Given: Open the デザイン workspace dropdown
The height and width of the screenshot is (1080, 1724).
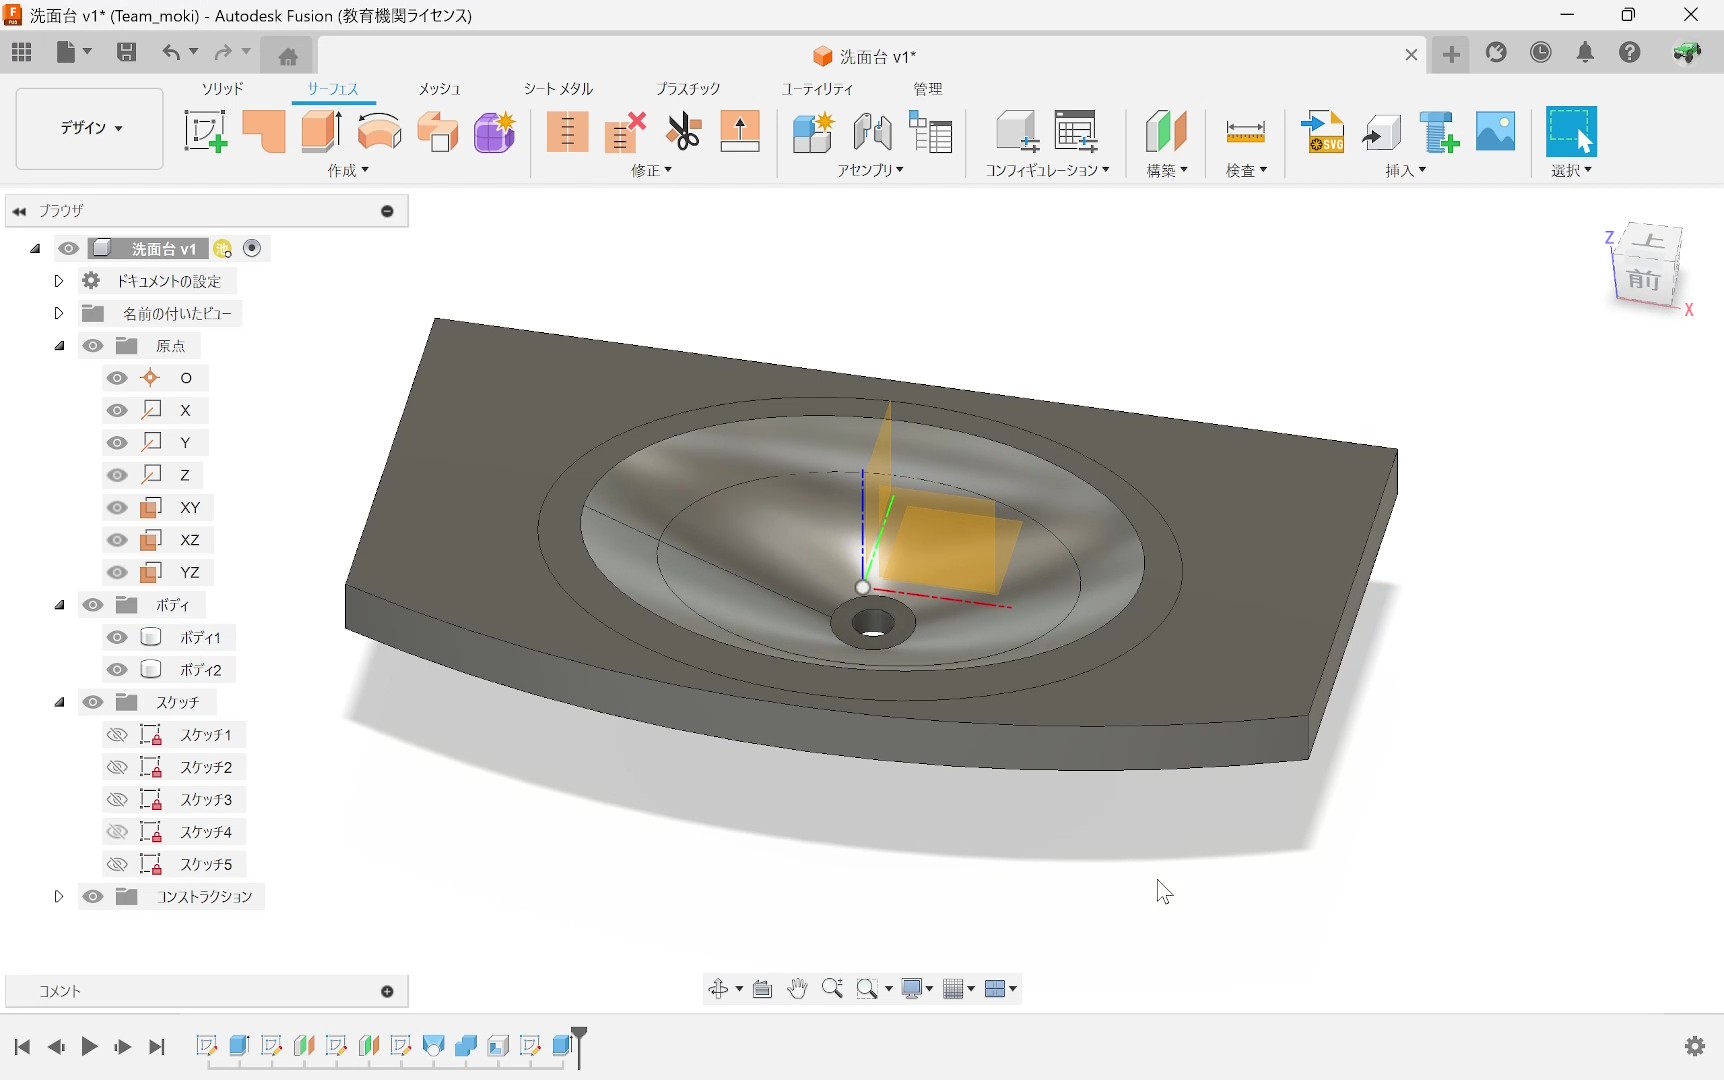Looking at the screenshot, I should (90, 128).
